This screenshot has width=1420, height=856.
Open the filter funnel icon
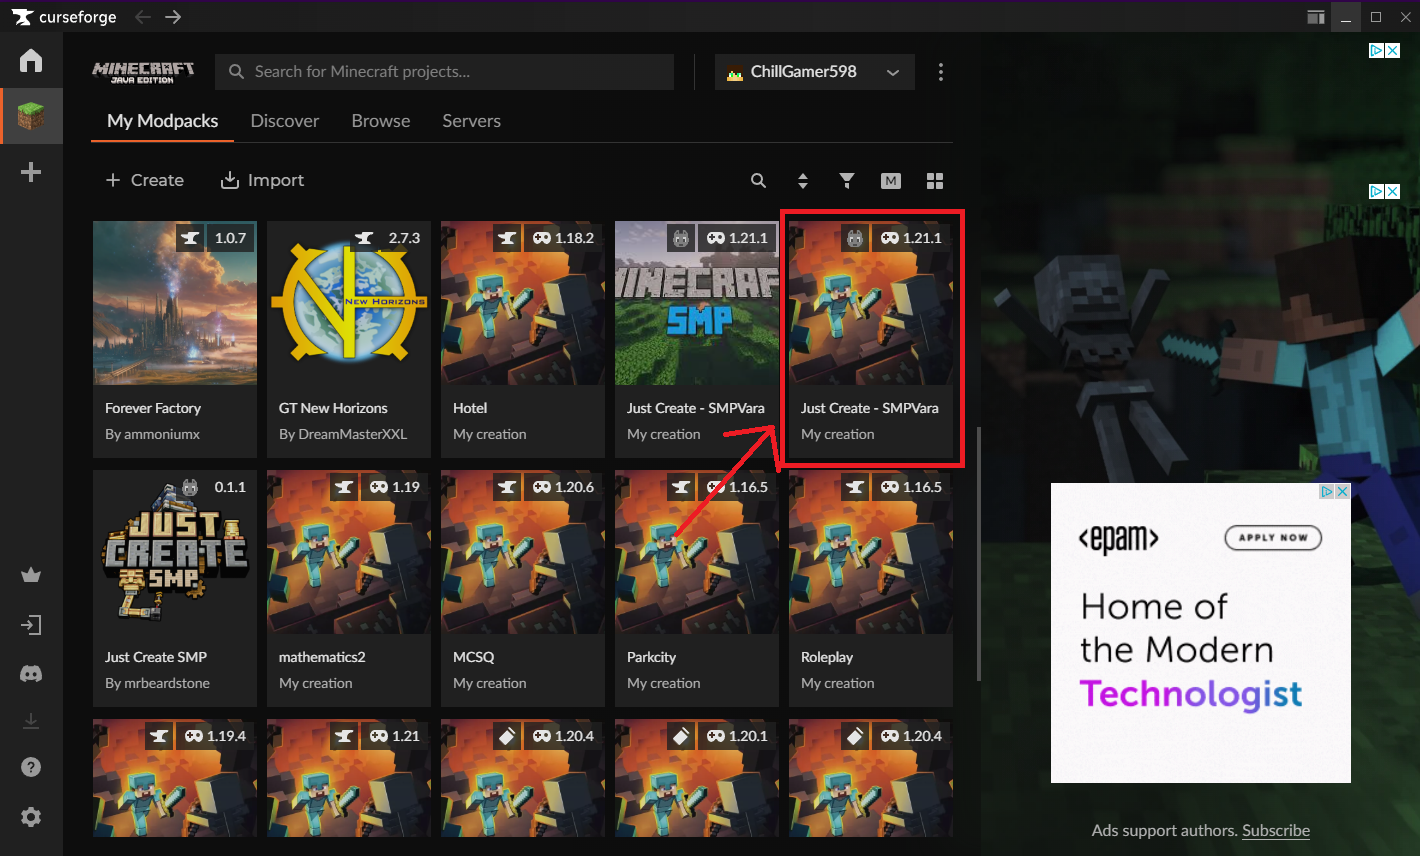pos(847,181)
